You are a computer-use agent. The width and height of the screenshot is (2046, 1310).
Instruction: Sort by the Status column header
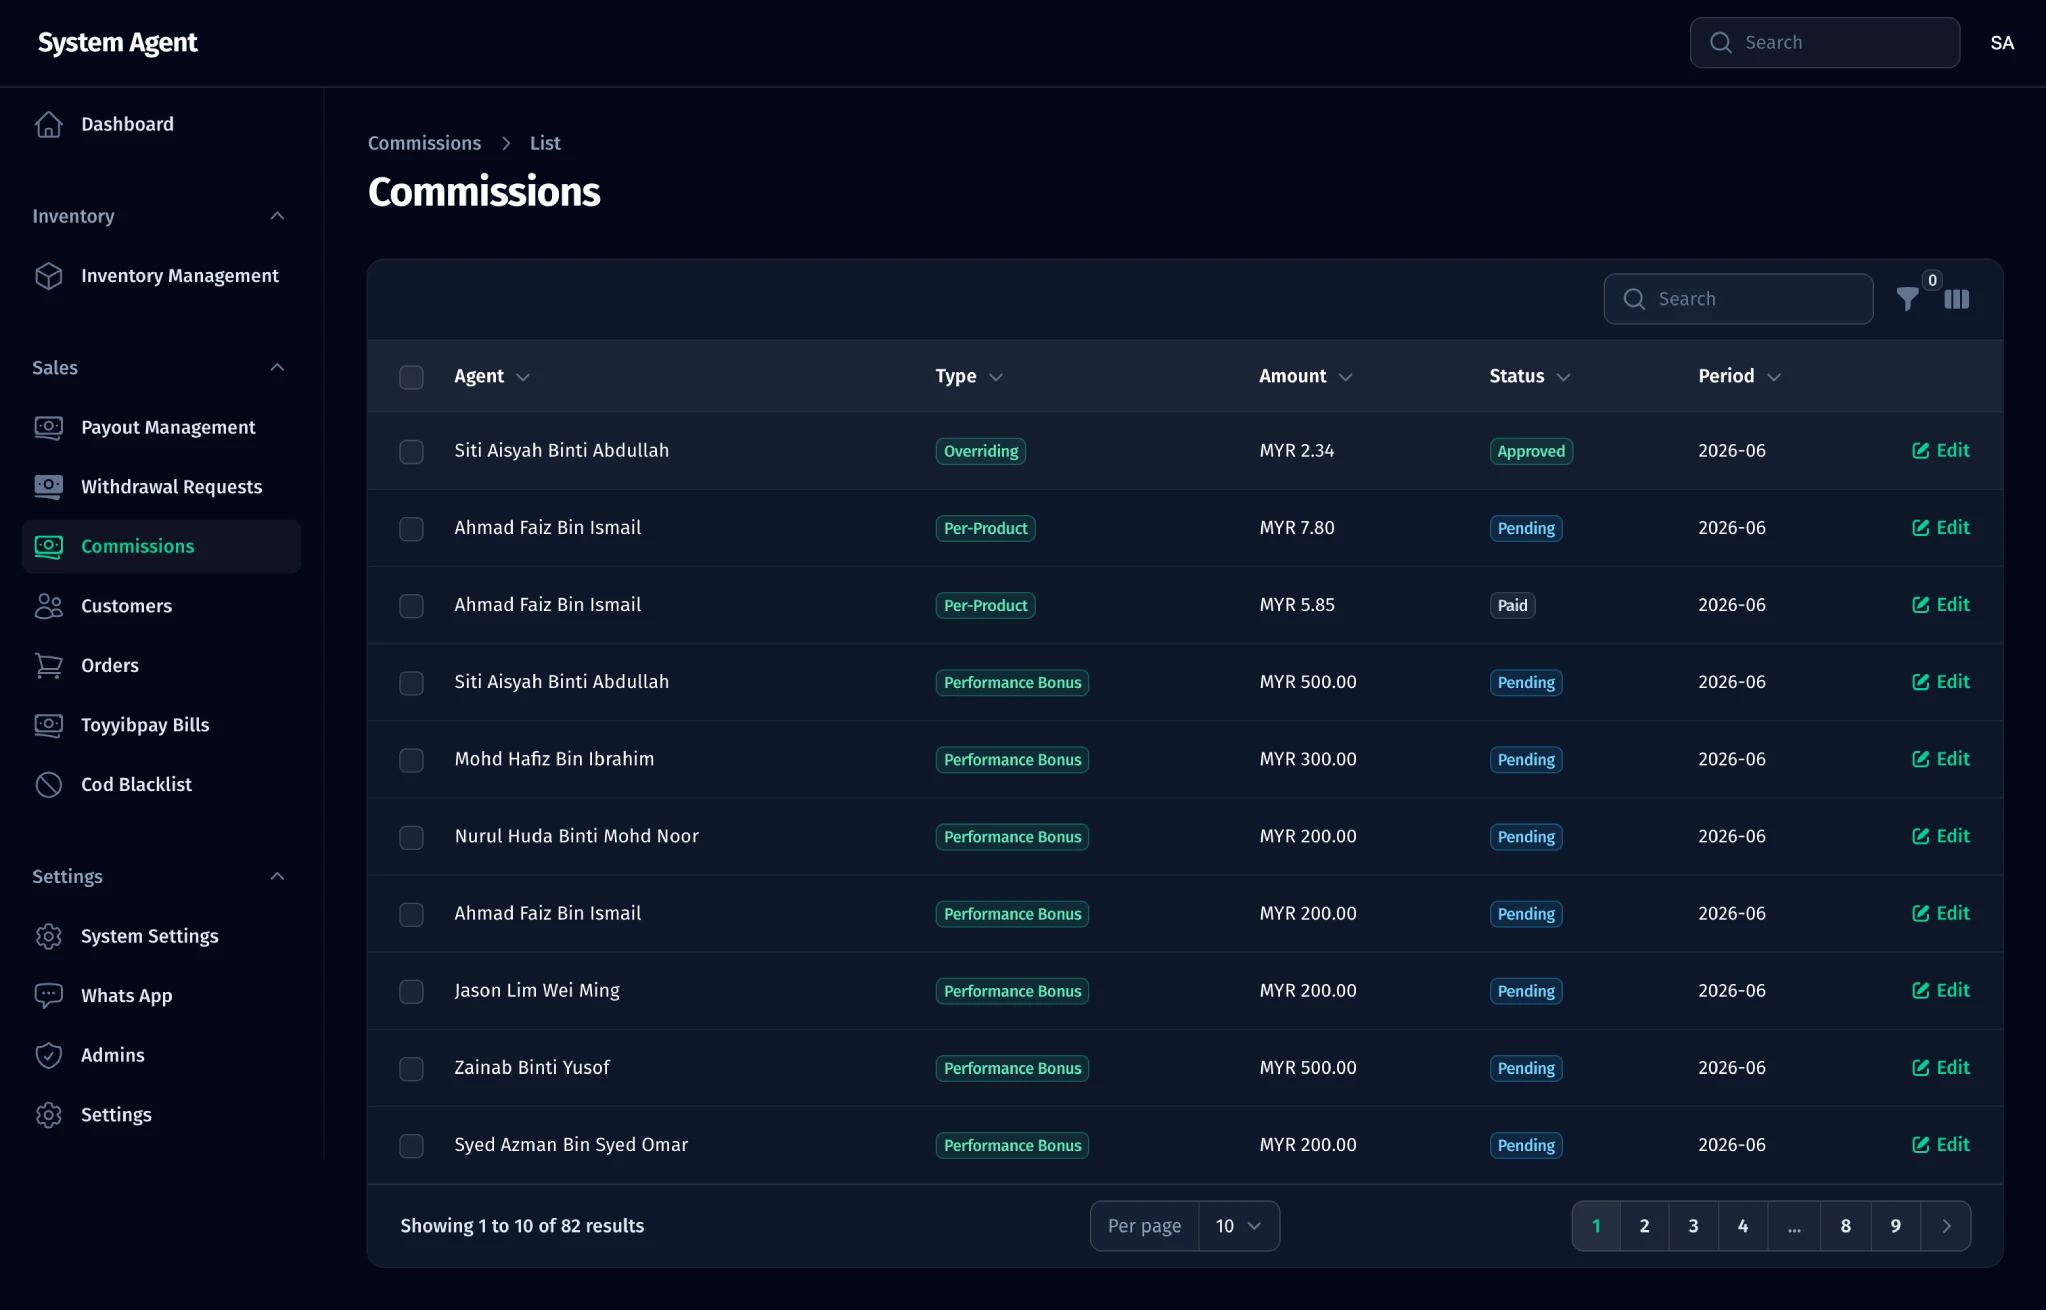[x=1529, y=376]
